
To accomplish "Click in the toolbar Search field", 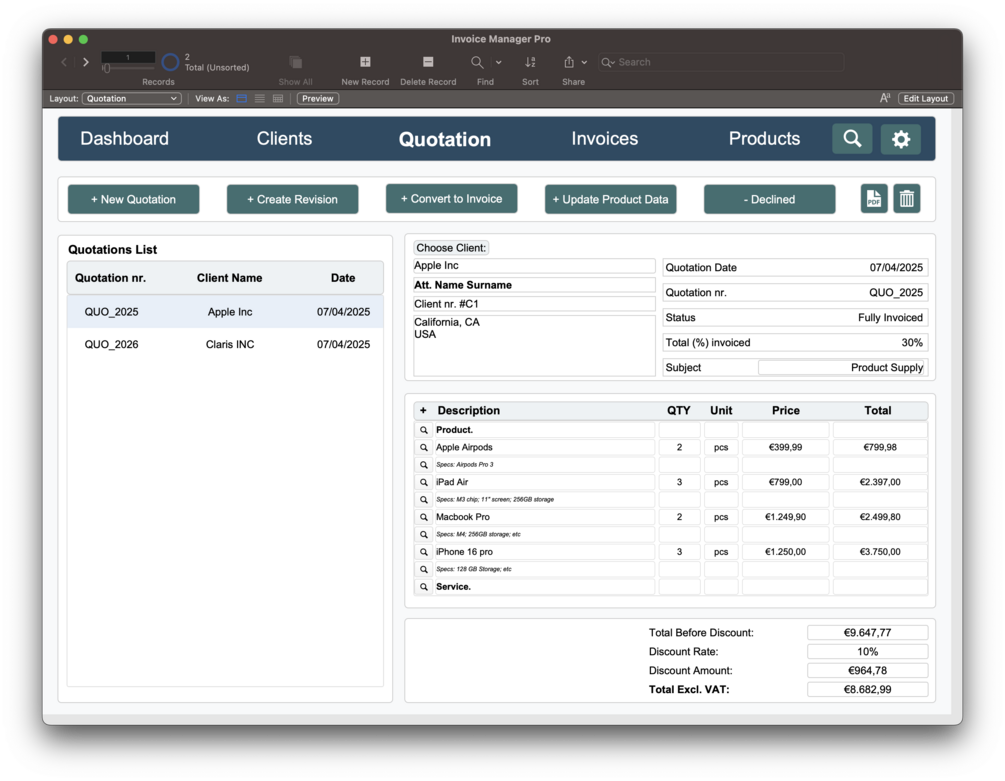I will click(x=721, y=62).
